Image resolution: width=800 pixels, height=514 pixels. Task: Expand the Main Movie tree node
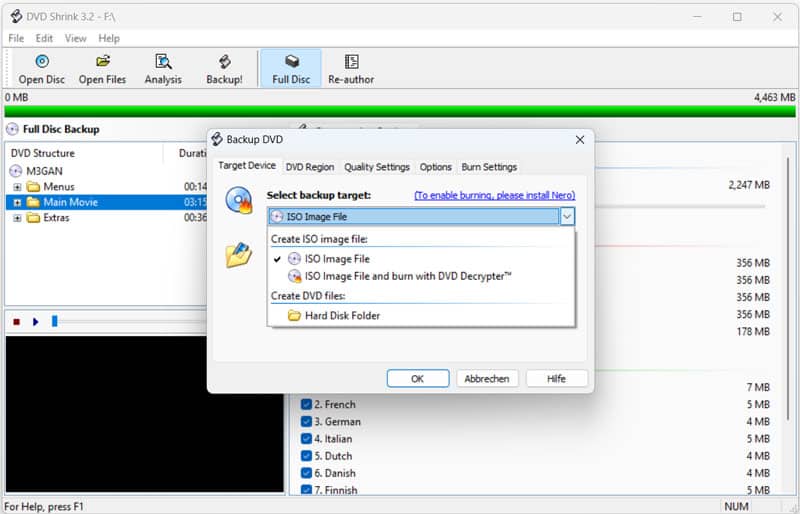tap(17, 203)
